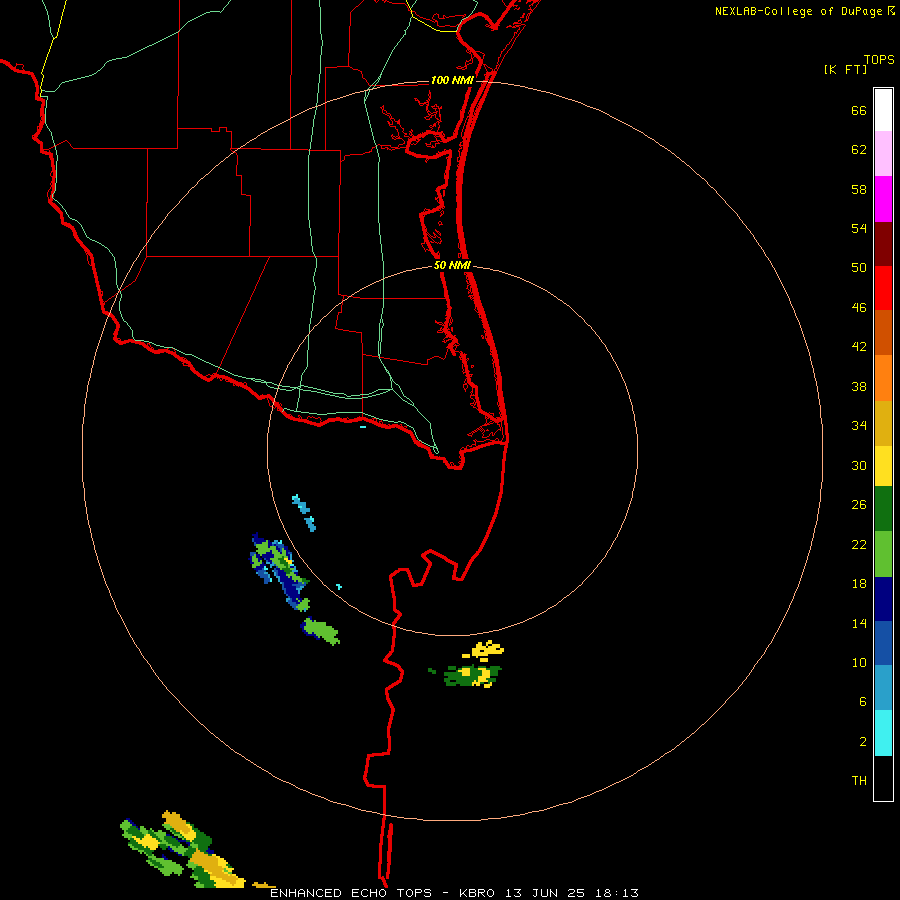Click the white swatch in the tops legend
Screen dimensions: 900x900
(x=883, y=110)
